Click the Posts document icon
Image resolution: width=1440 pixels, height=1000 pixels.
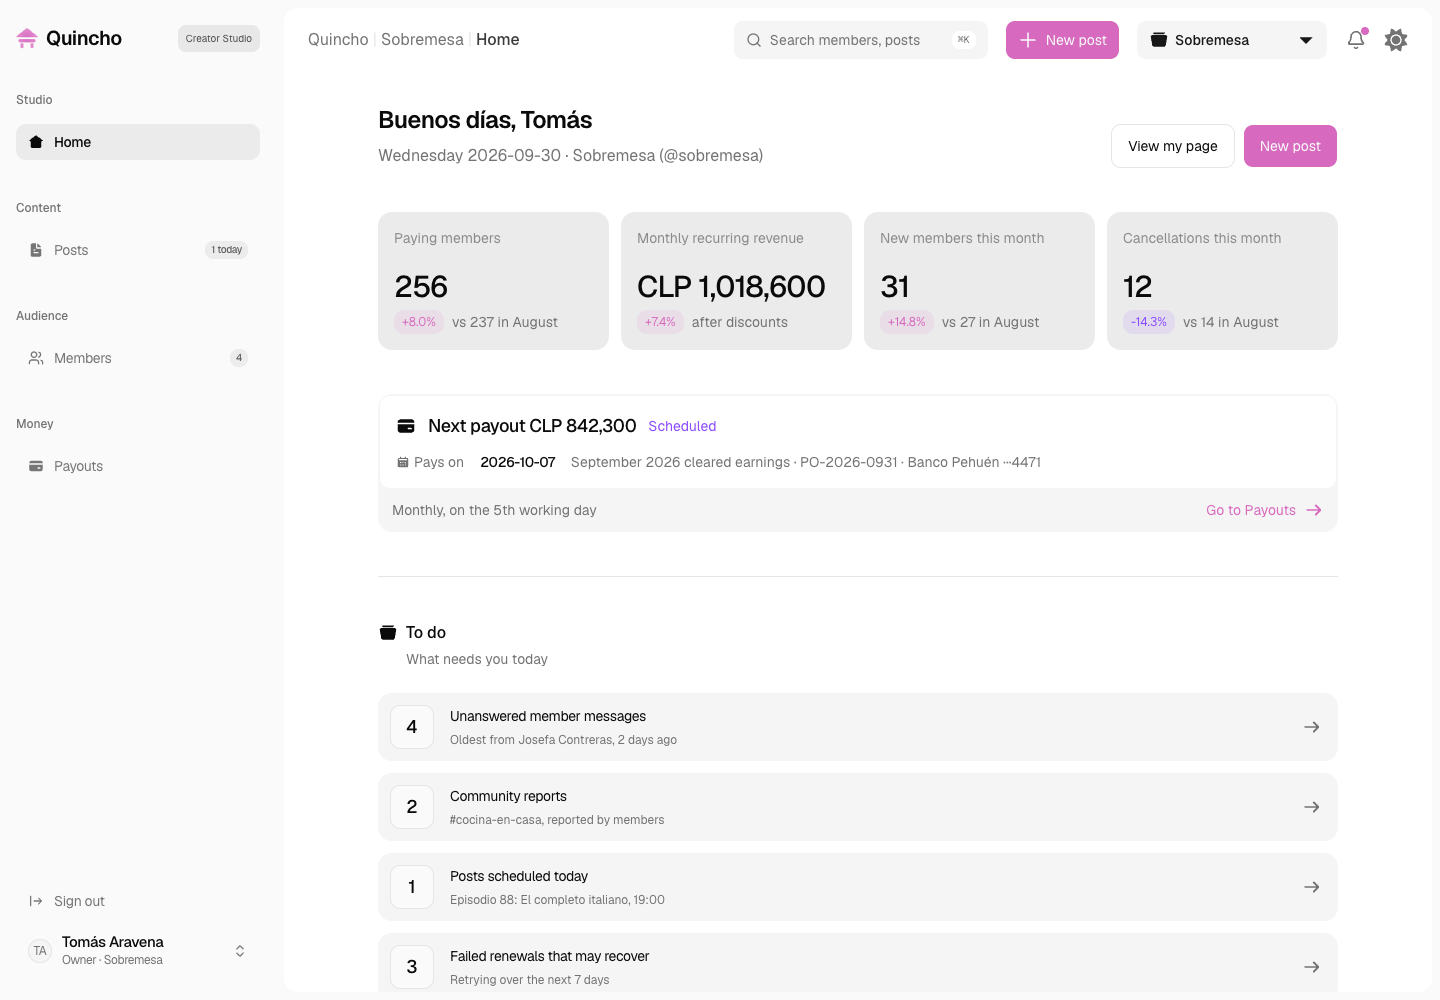[36, 250]
